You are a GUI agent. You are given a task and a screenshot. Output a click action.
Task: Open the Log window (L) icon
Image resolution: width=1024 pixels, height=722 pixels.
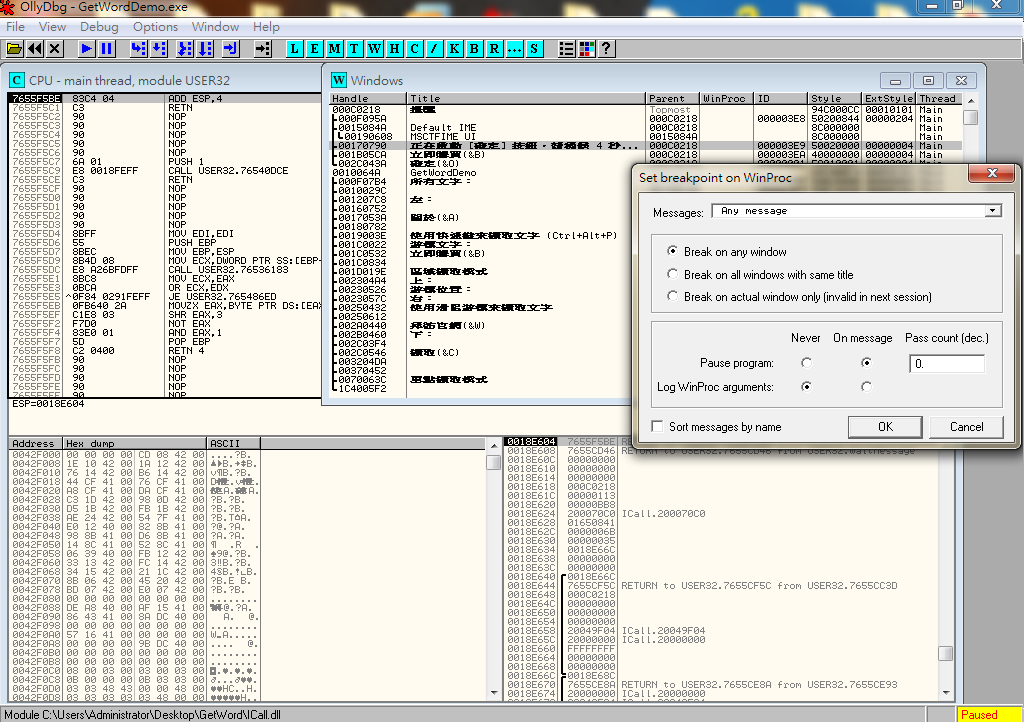click(293, 48)
